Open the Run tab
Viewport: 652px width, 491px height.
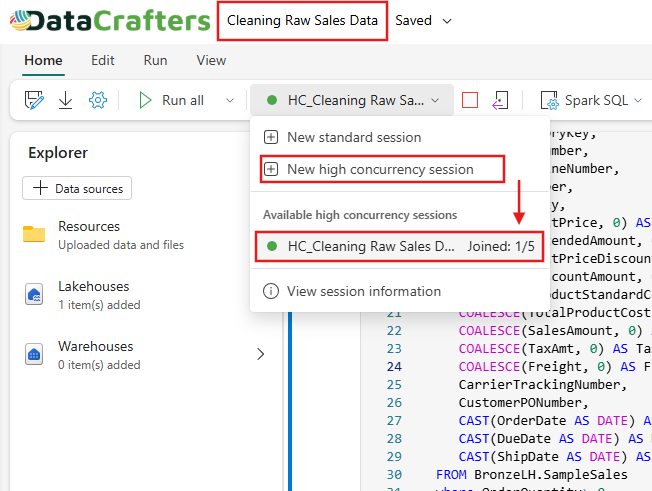155,60
